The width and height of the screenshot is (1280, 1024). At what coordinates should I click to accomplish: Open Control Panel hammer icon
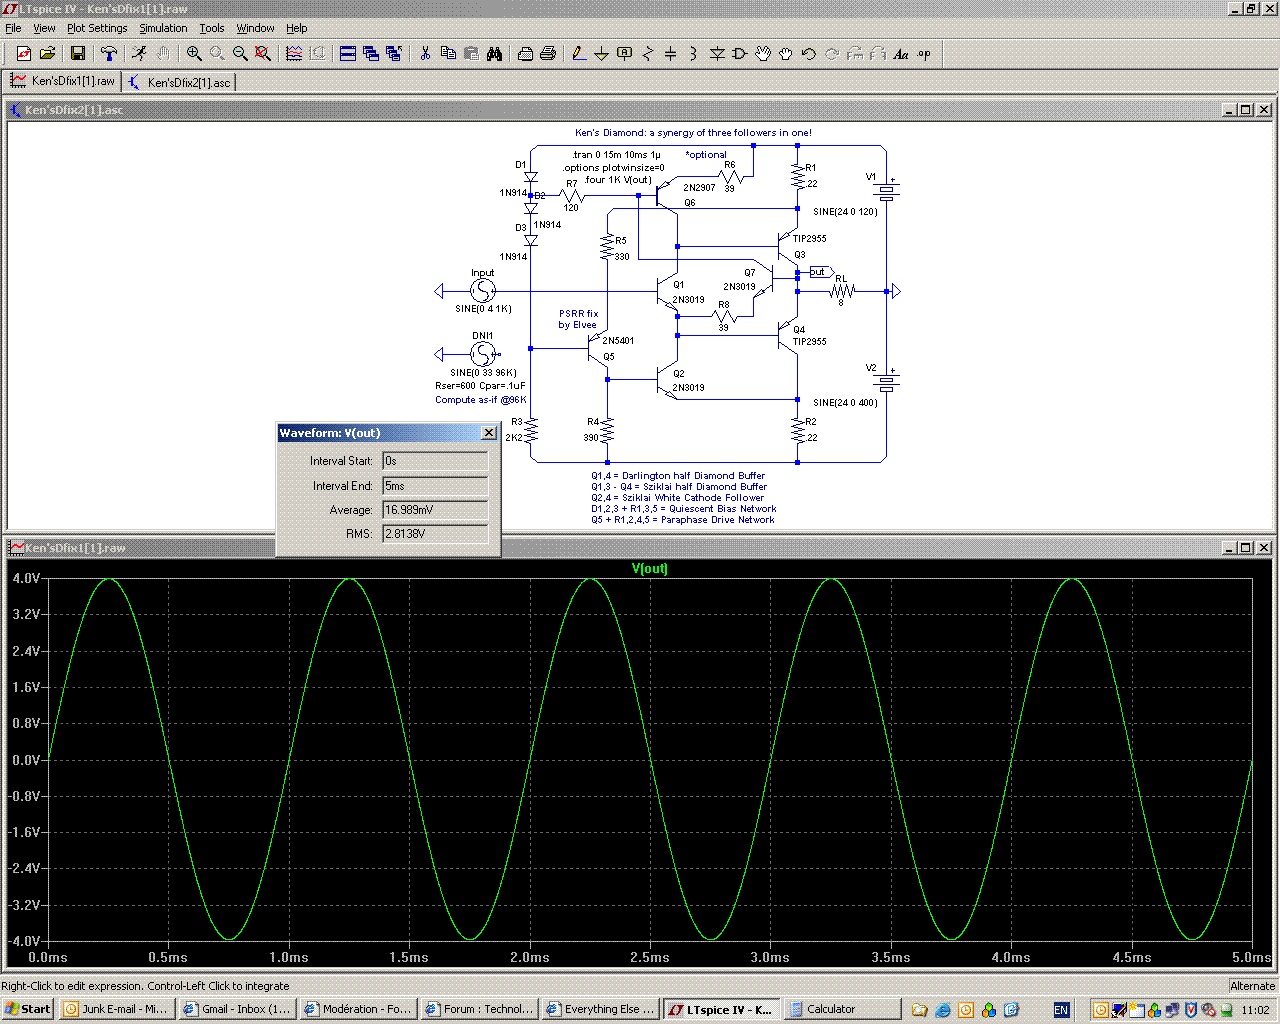pyautogui.click(x=109, y=54)
